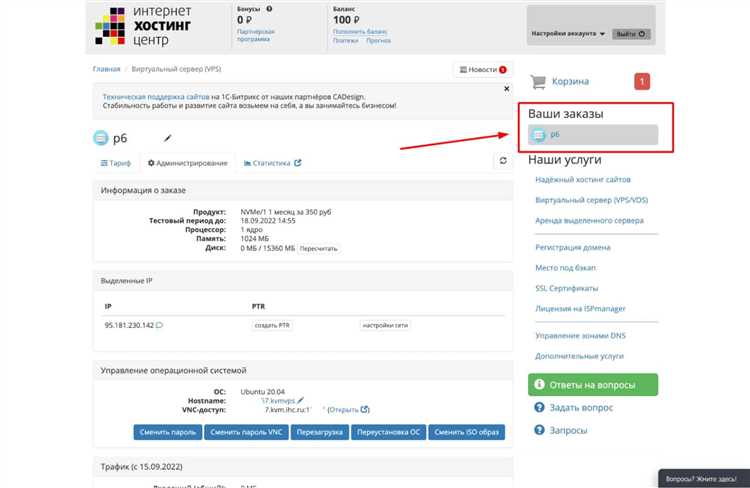Click создать PTR button
Screen dimensions: 750x488
pyautogui.click(x=272, y=325)
